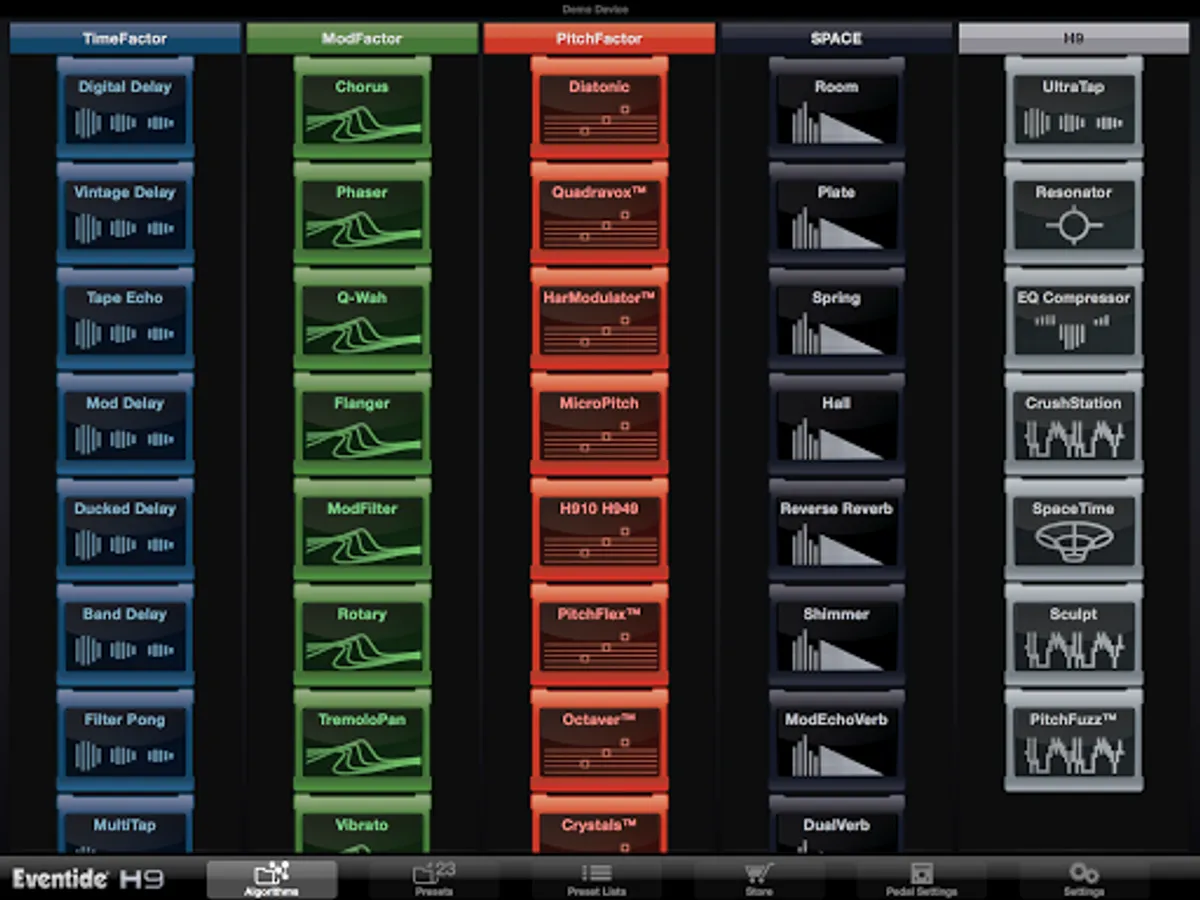Screen dimensions: 1200x900
Task: Click the Eventide H9 logo
Action: 88,879
